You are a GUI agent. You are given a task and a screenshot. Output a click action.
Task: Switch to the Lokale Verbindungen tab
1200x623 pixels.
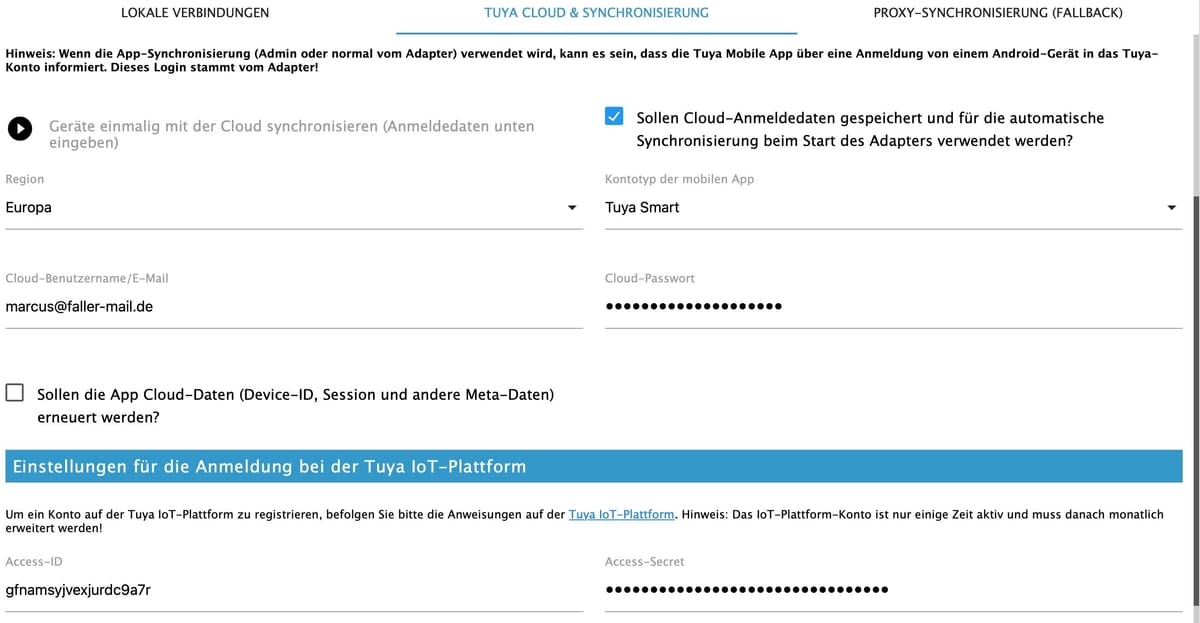[195, 13]
